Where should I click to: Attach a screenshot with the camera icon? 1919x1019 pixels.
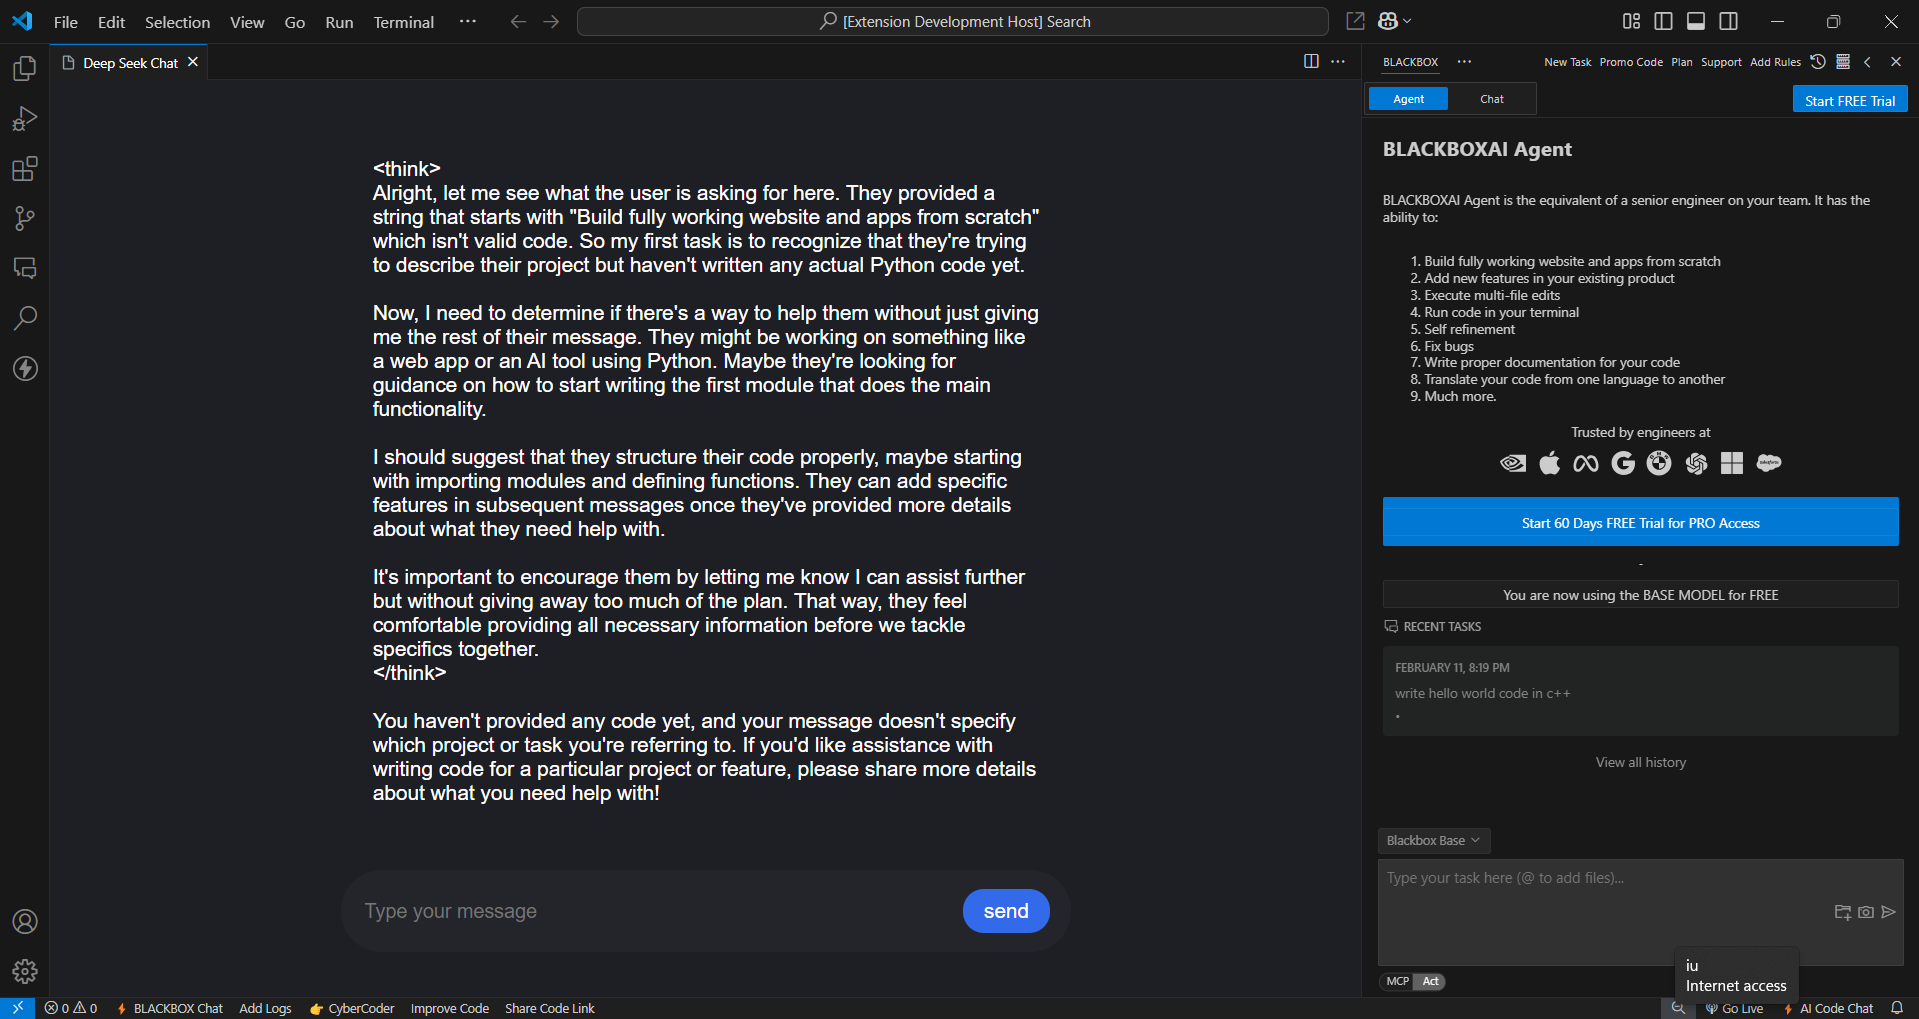coord(1866,912)
